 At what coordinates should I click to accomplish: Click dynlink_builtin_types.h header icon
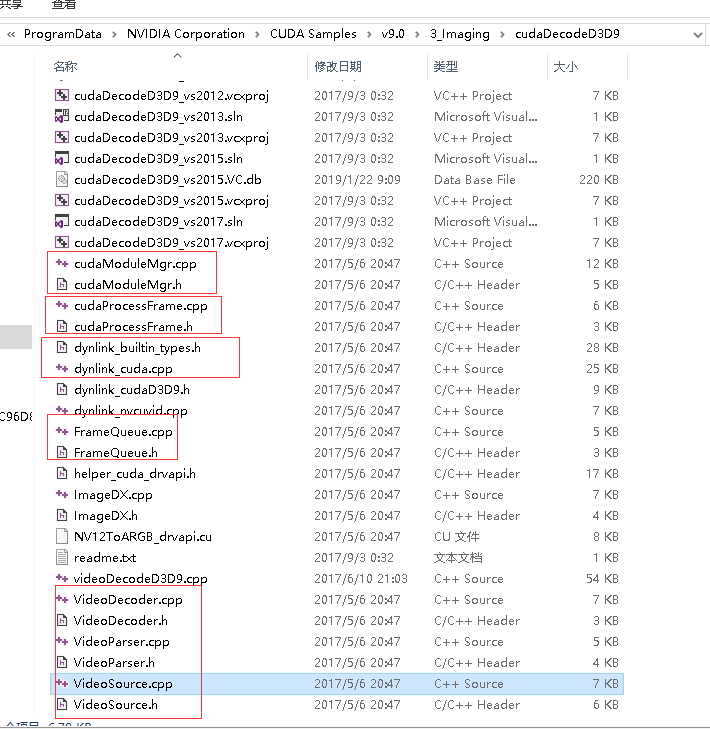tap(62, 347)
